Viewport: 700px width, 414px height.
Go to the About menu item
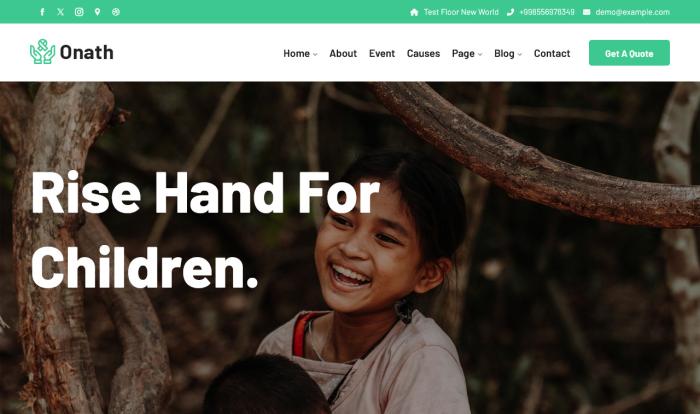point(343,54)
